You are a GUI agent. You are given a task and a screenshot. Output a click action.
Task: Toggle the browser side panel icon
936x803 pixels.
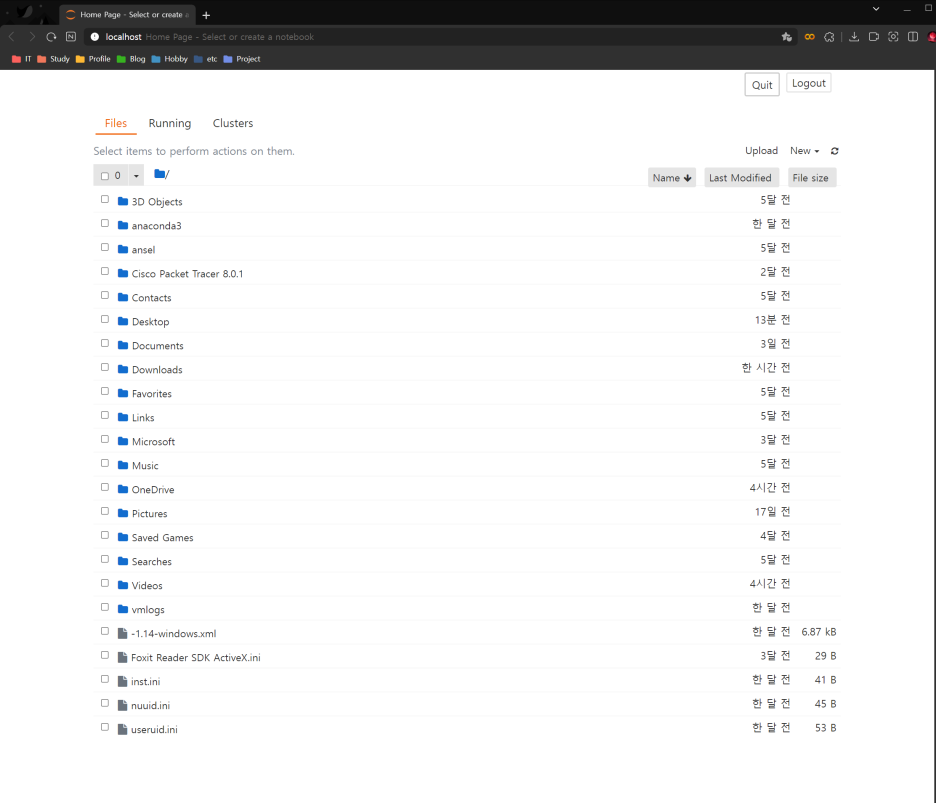(913, 37)
